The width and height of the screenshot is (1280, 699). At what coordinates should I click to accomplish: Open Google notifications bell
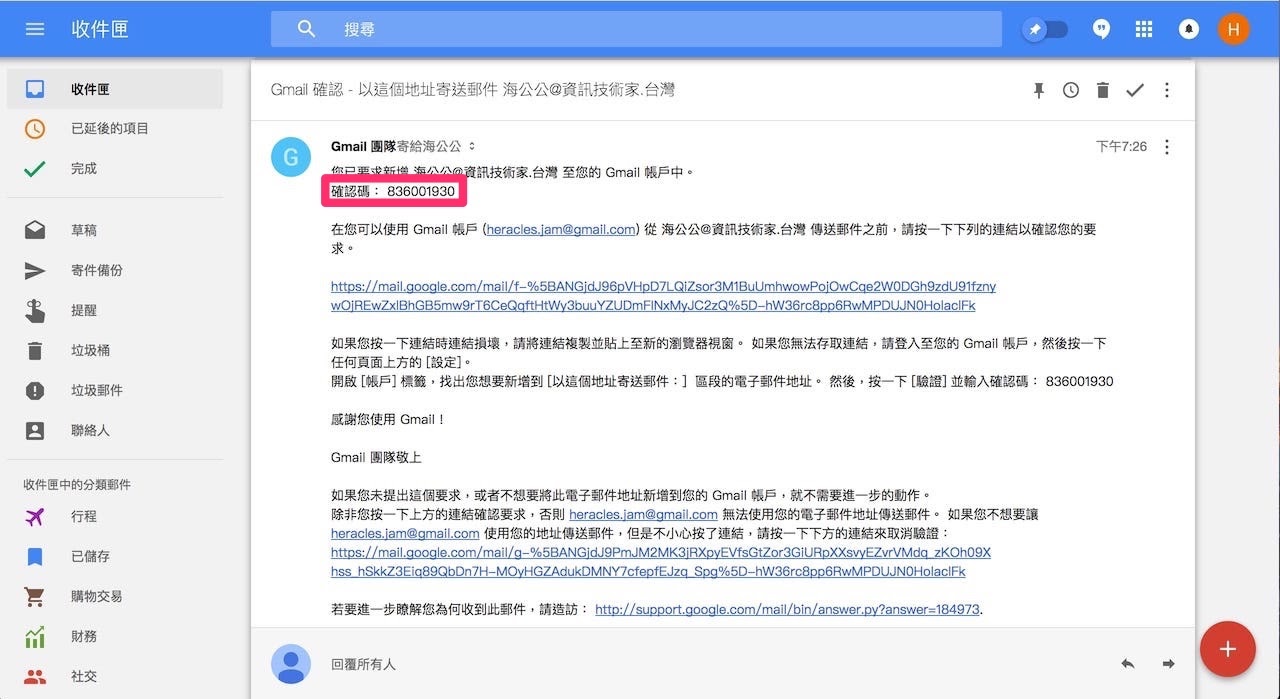pyautogui.click(x=1188, y=28)
